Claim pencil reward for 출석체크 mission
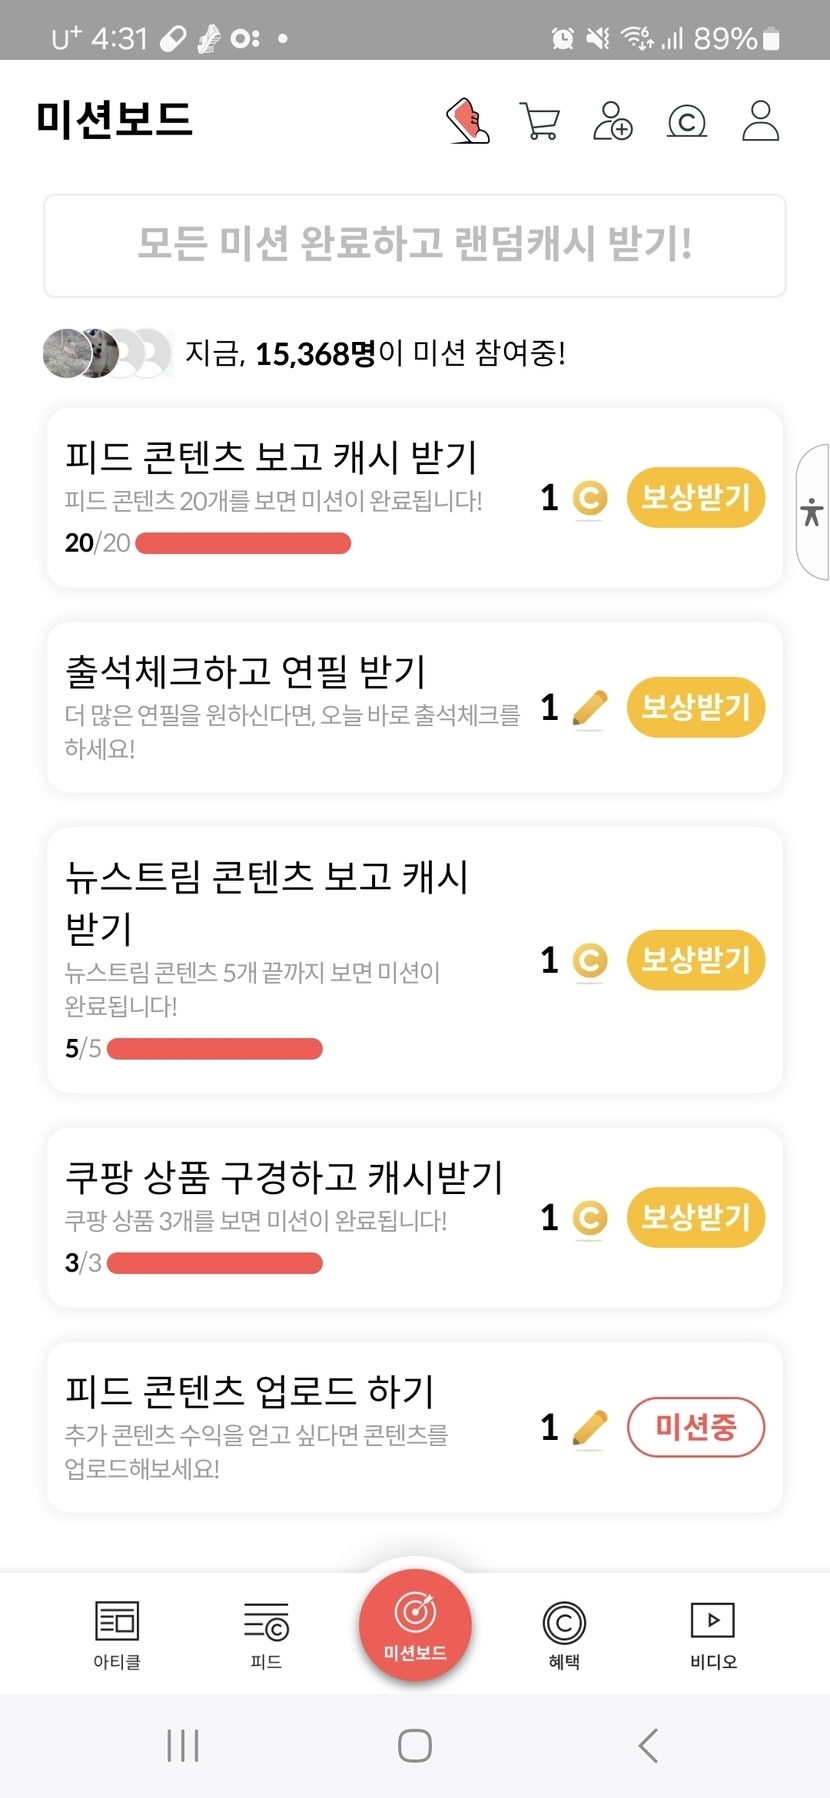The image size is (830, 1798). (695, 707)
